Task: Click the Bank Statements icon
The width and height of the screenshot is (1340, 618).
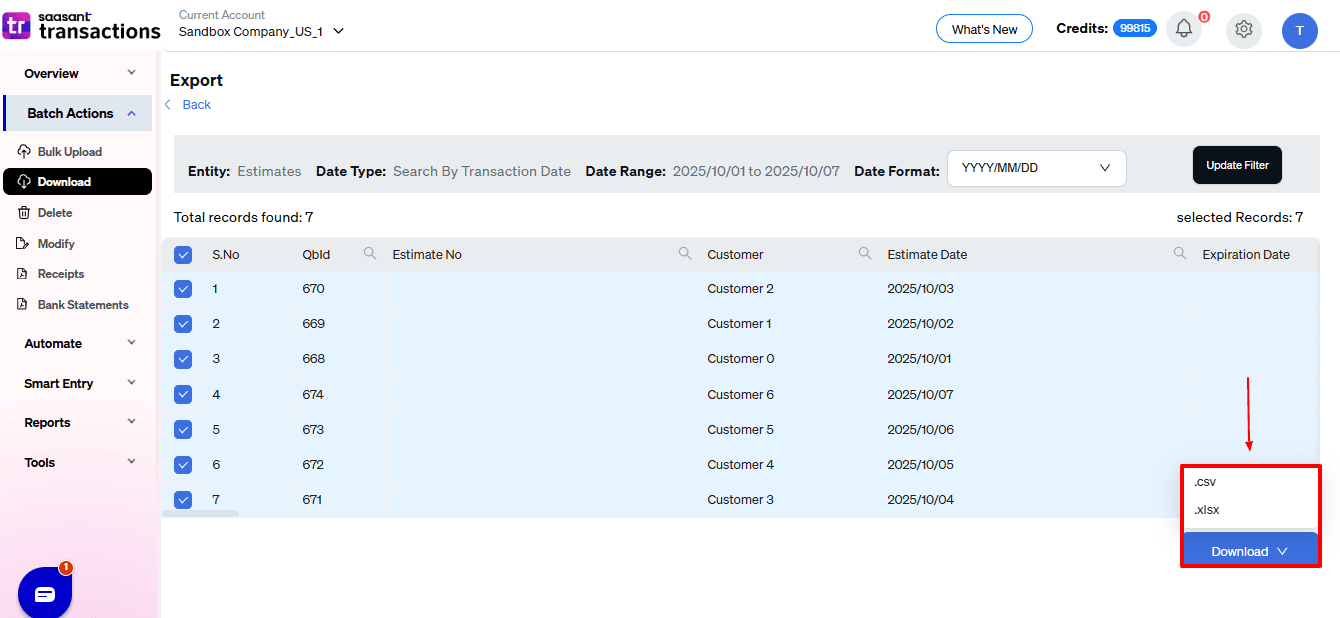Action: click(x=25, y=304)
